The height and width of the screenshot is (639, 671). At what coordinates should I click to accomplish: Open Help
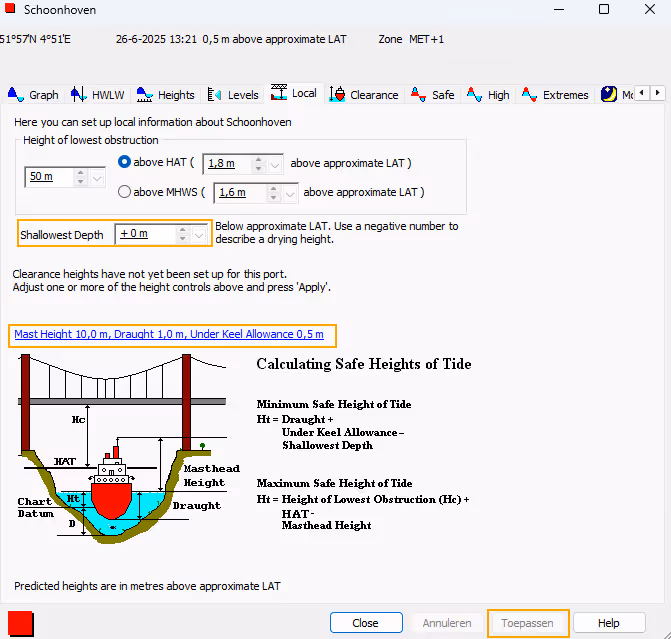(x=609, y=623)
